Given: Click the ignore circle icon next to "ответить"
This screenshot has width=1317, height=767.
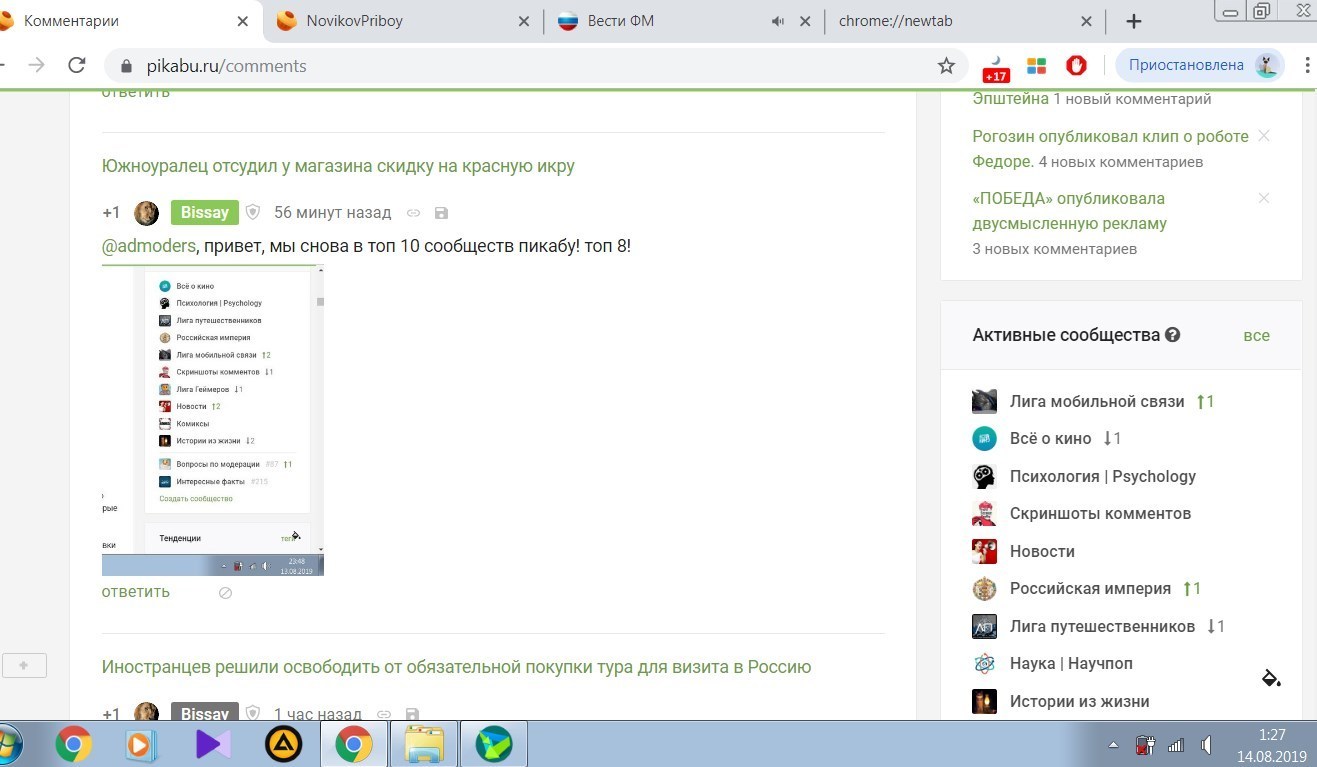Looking at the screenshot, I should 225,593.
